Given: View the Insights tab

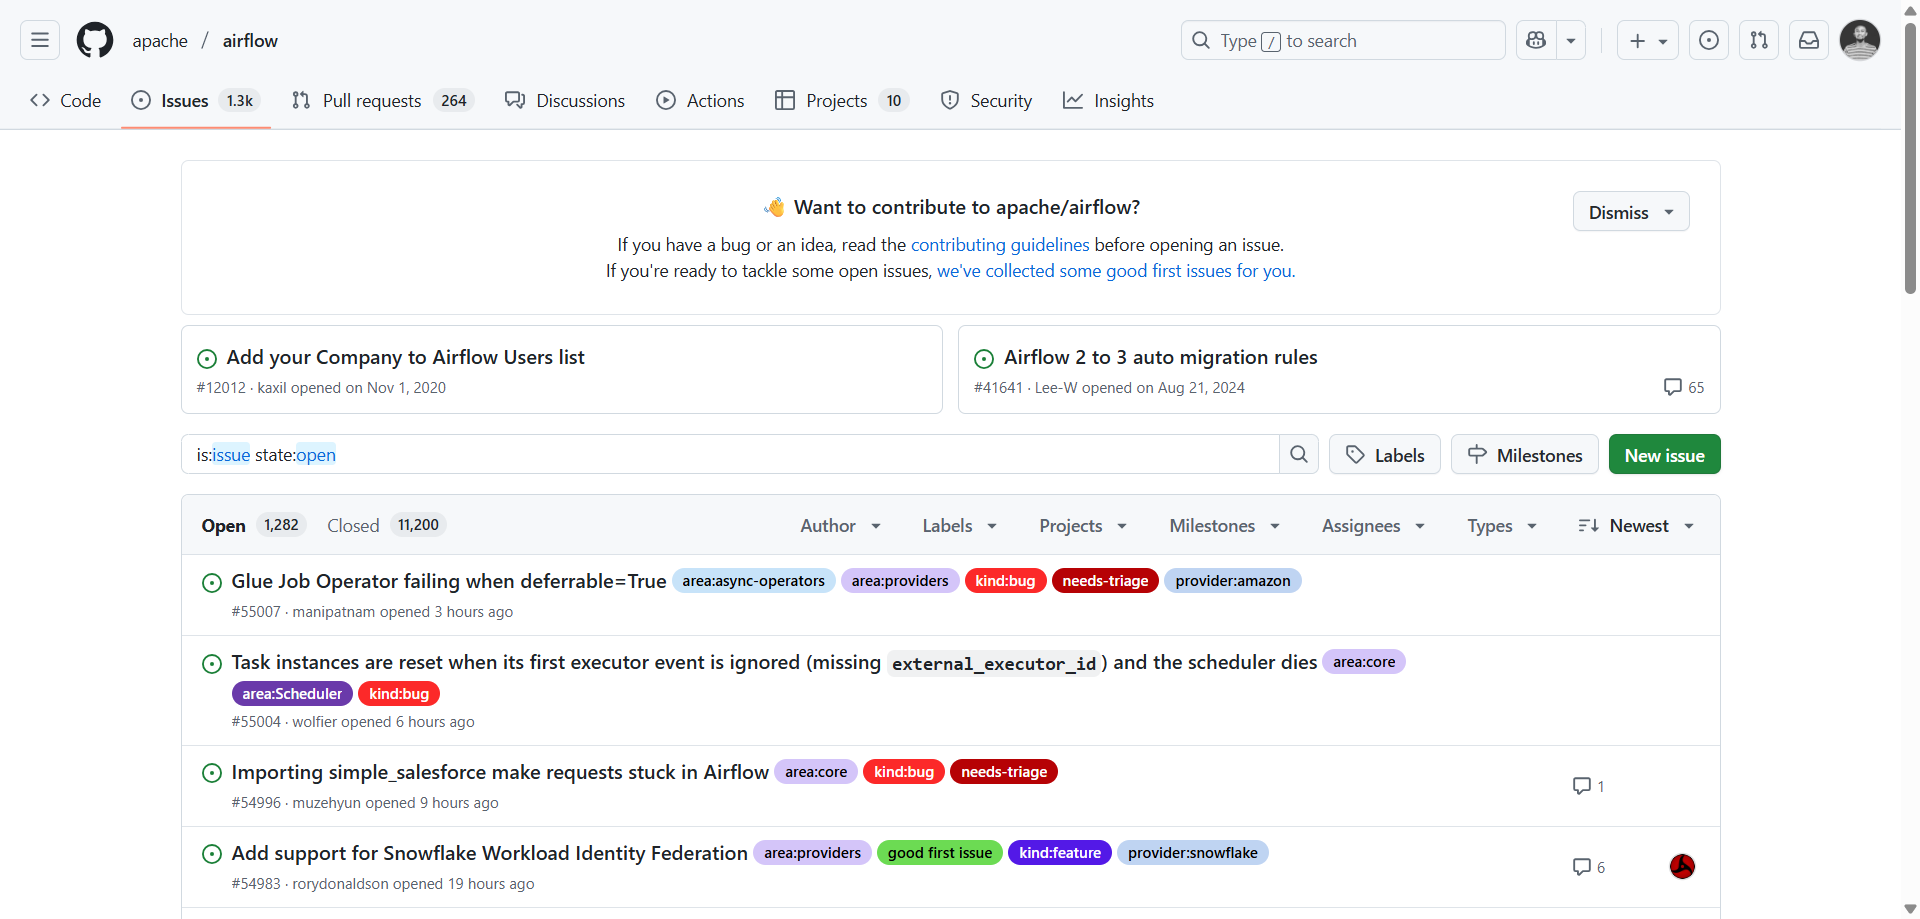Looking at the screenshot, I should (1108, 100).
